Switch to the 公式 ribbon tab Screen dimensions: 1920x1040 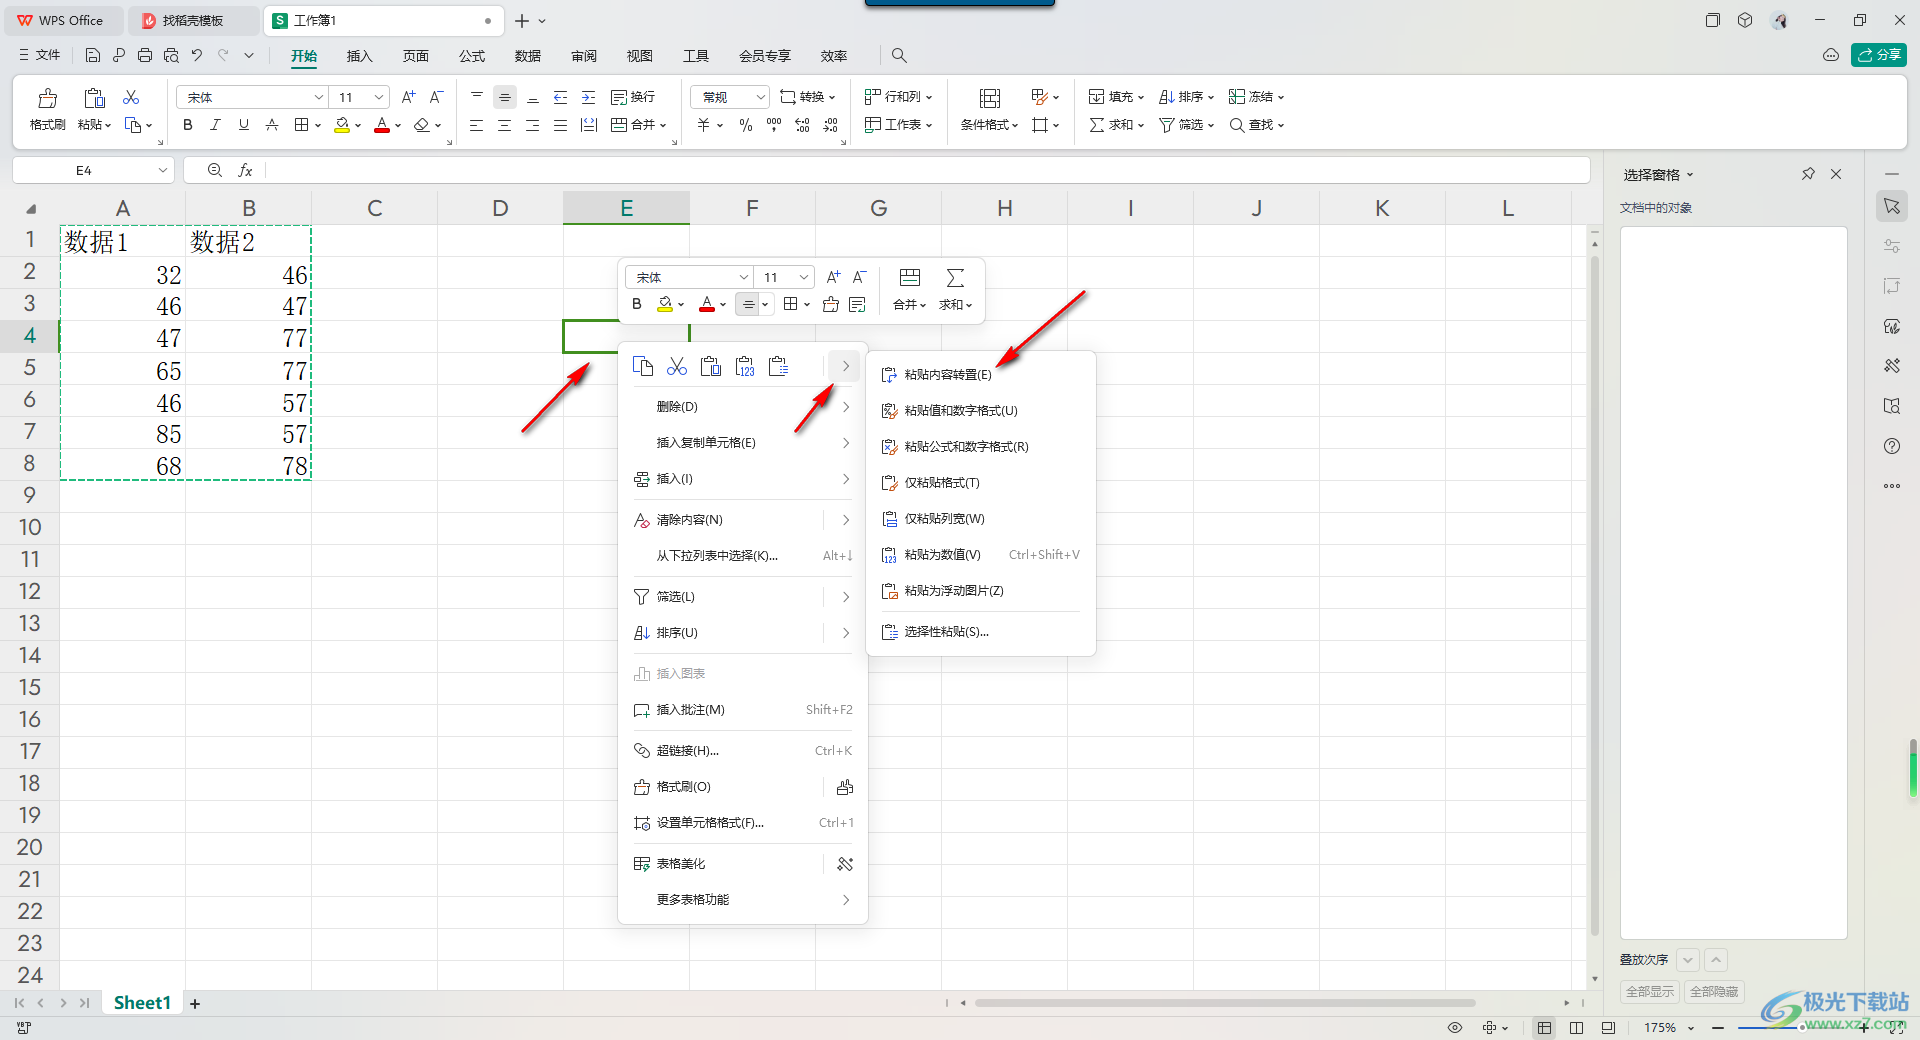coord(472,56)
